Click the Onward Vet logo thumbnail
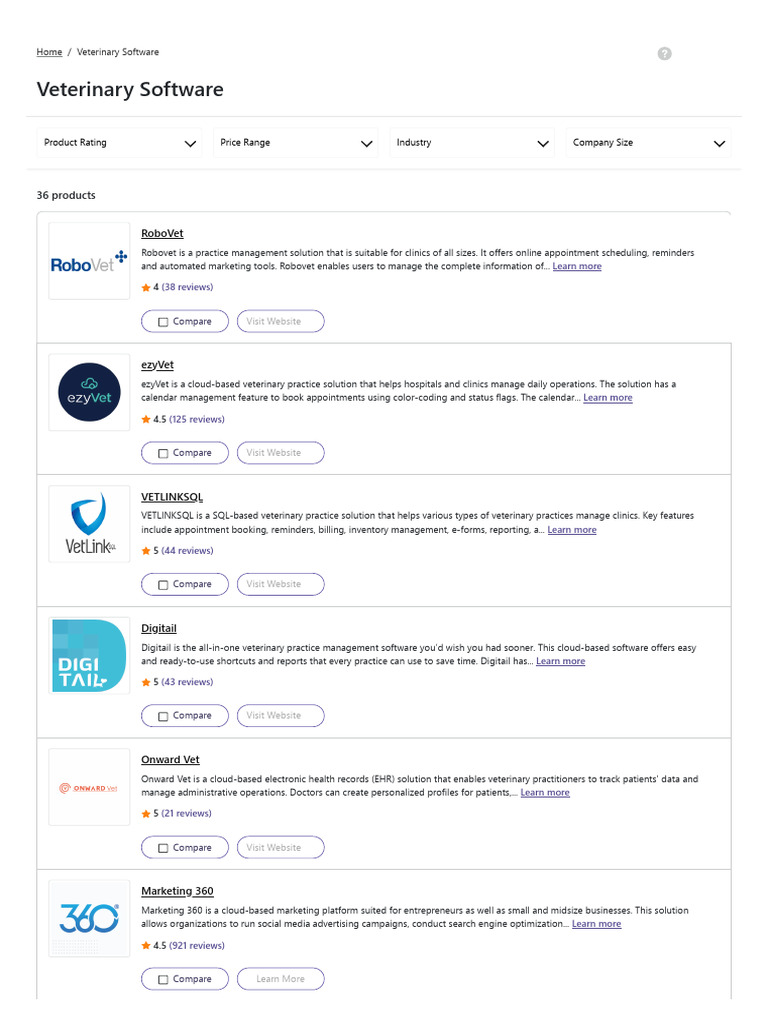Screen dimensions: 768x1024 coord(89,787)
